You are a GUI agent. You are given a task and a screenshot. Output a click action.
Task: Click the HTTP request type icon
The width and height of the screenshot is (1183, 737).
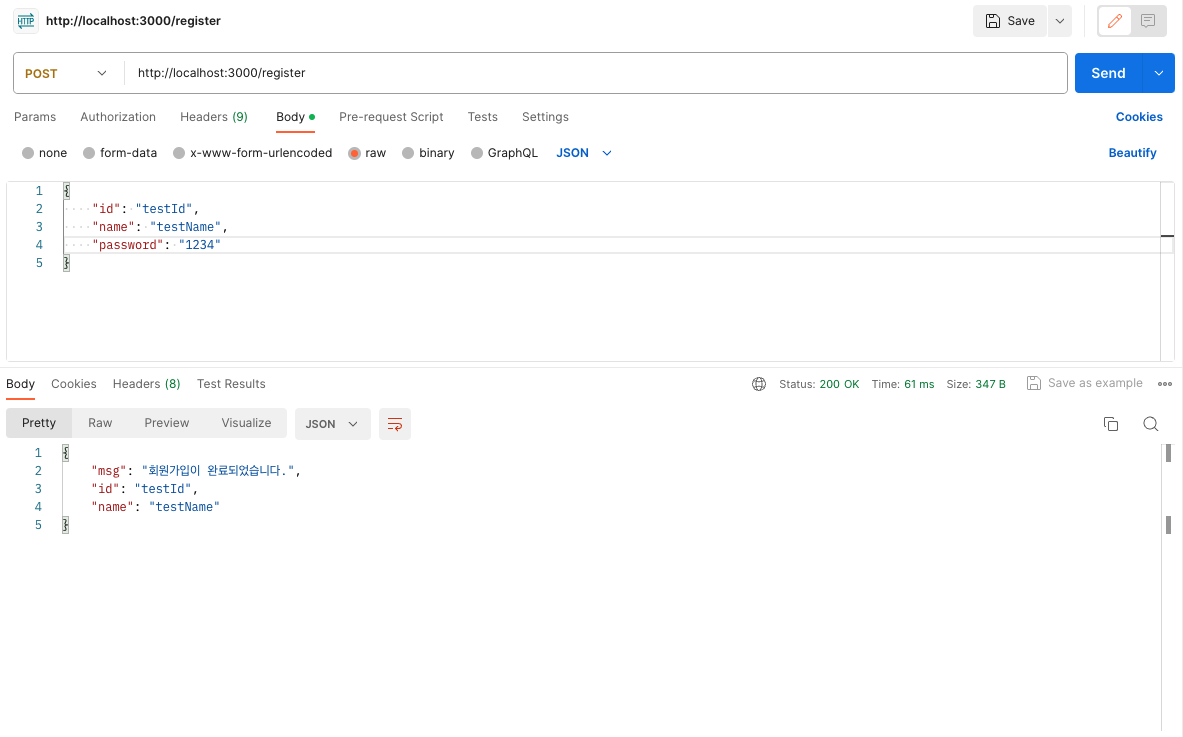click(26, 21)
